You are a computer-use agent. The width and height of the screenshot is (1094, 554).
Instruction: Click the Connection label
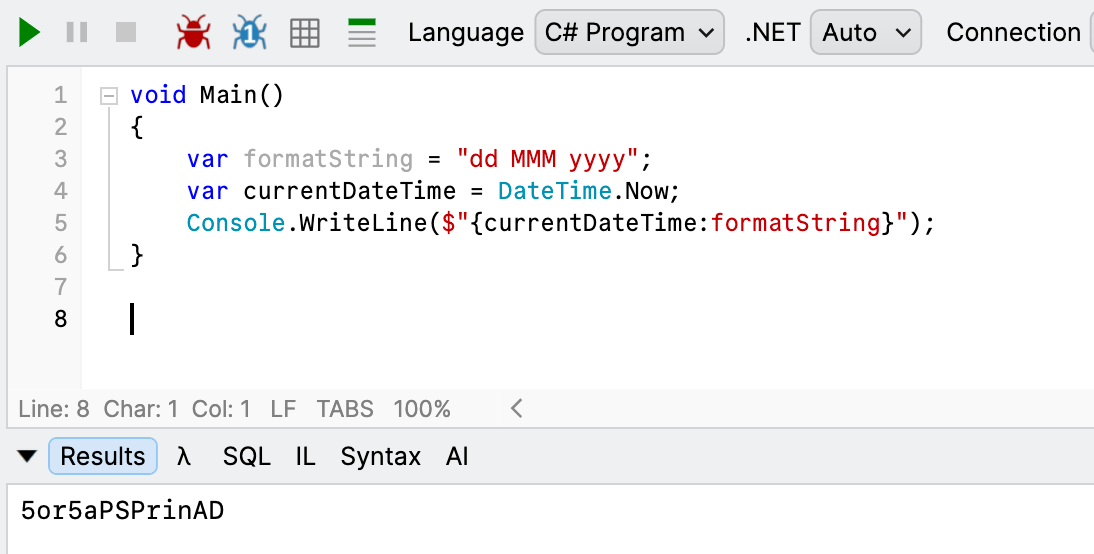pos(1013,32)
